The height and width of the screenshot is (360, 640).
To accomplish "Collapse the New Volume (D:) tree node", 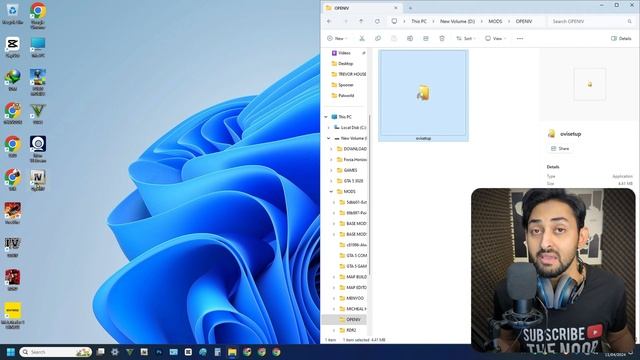I will pyautogui.click(x=329, y=138).
